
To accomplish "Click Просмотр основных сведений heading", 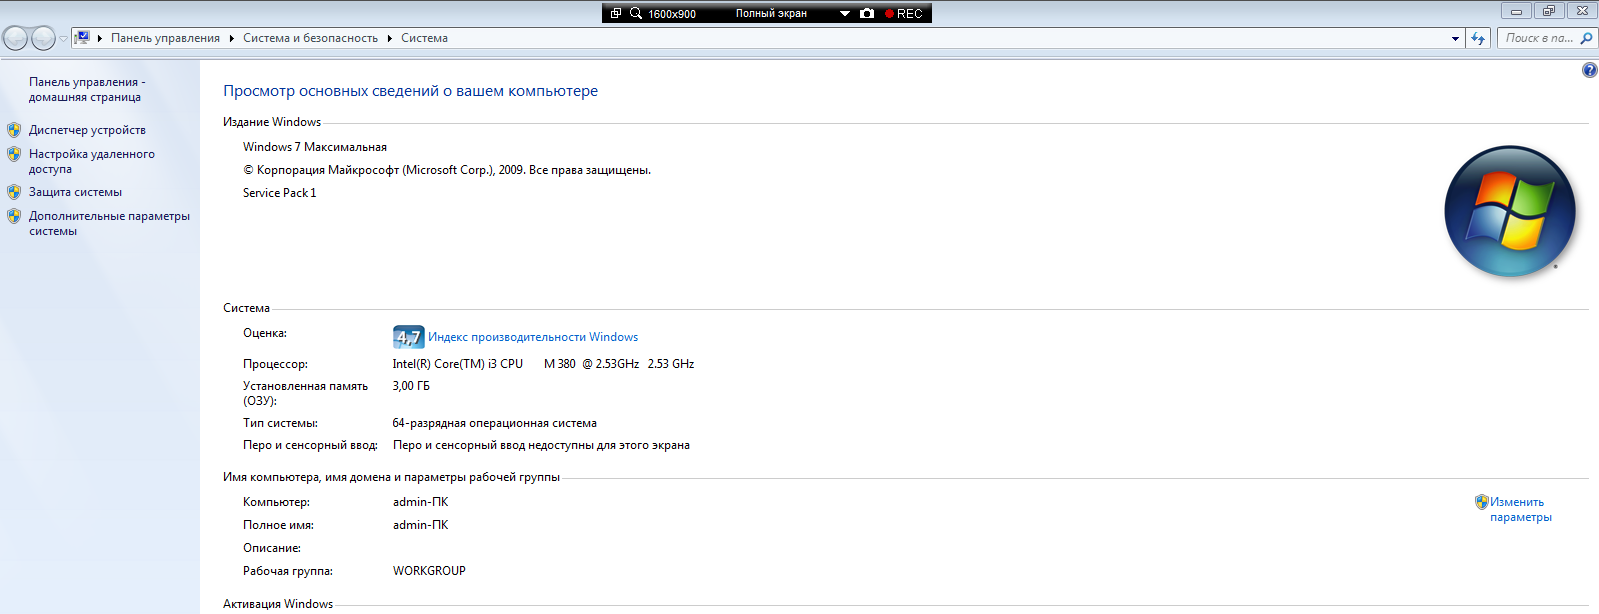I will click(410, 91).
